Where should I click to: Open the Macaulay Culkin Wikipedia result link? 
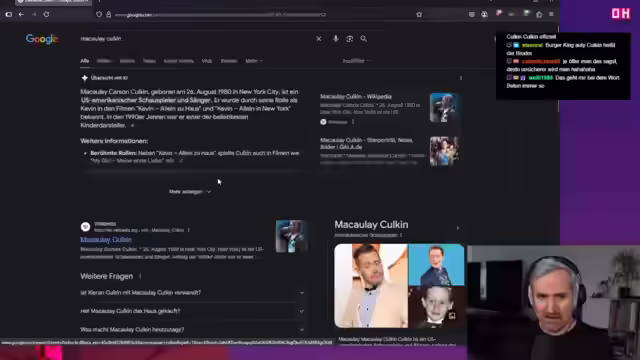[106, 240]
